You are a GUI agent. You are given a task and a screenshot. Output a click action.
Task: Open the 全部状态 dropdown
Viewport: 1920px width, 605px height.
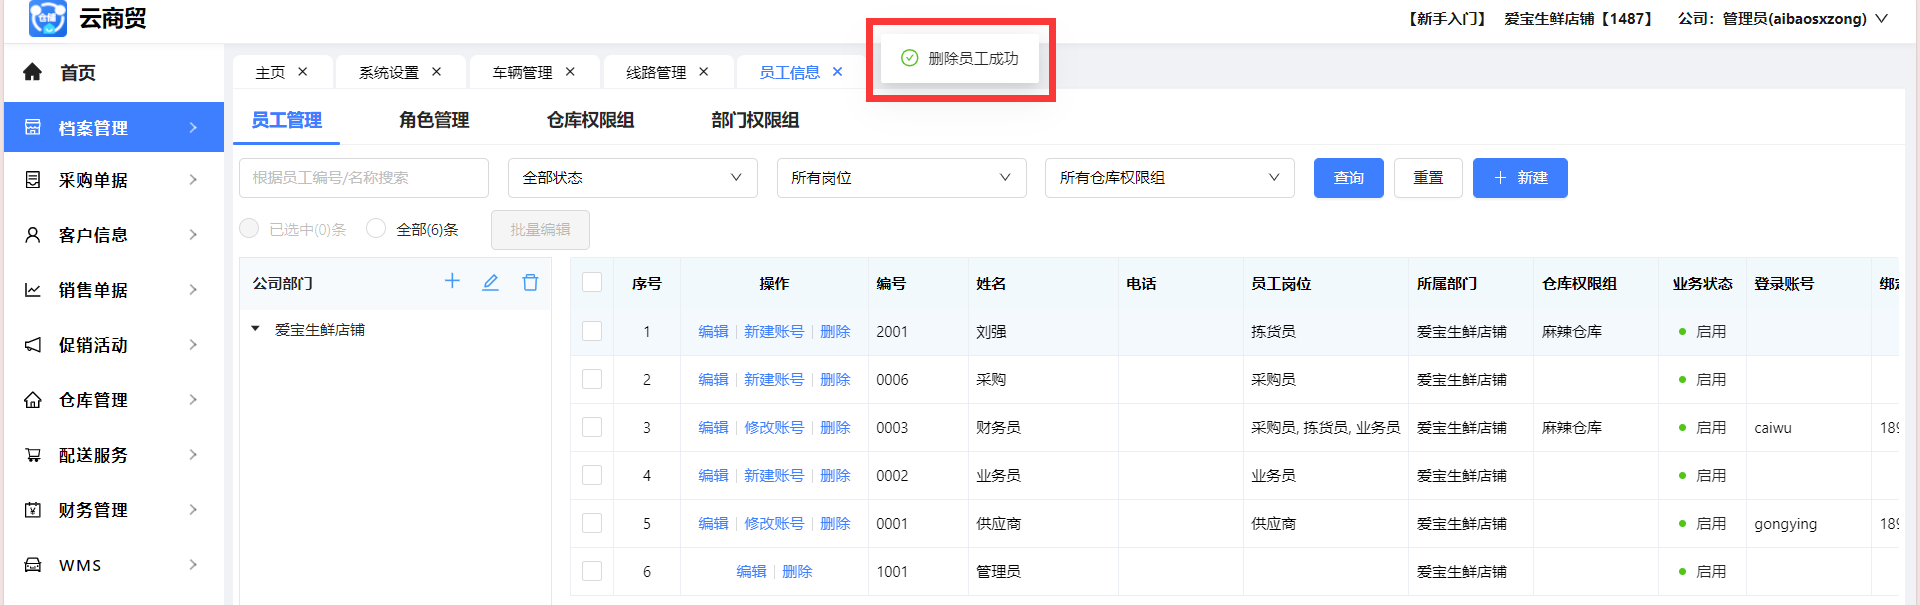[632, 178]
